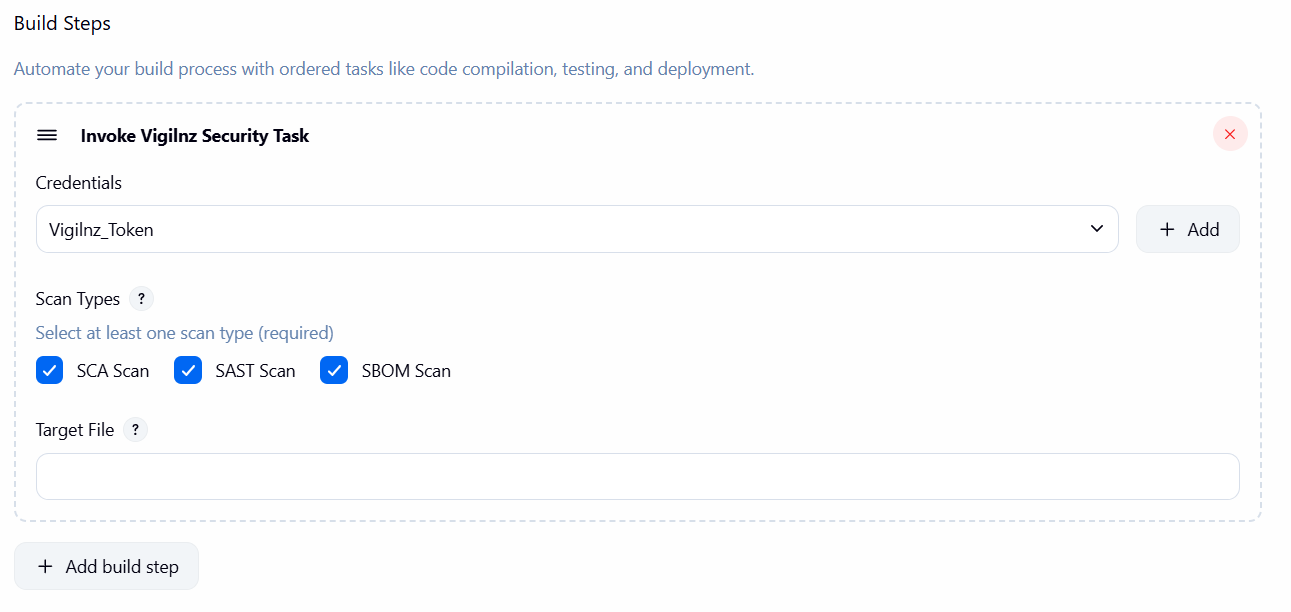Click Add build step button
This screenshot has width=1291, height=612.
tap(106, 566)
